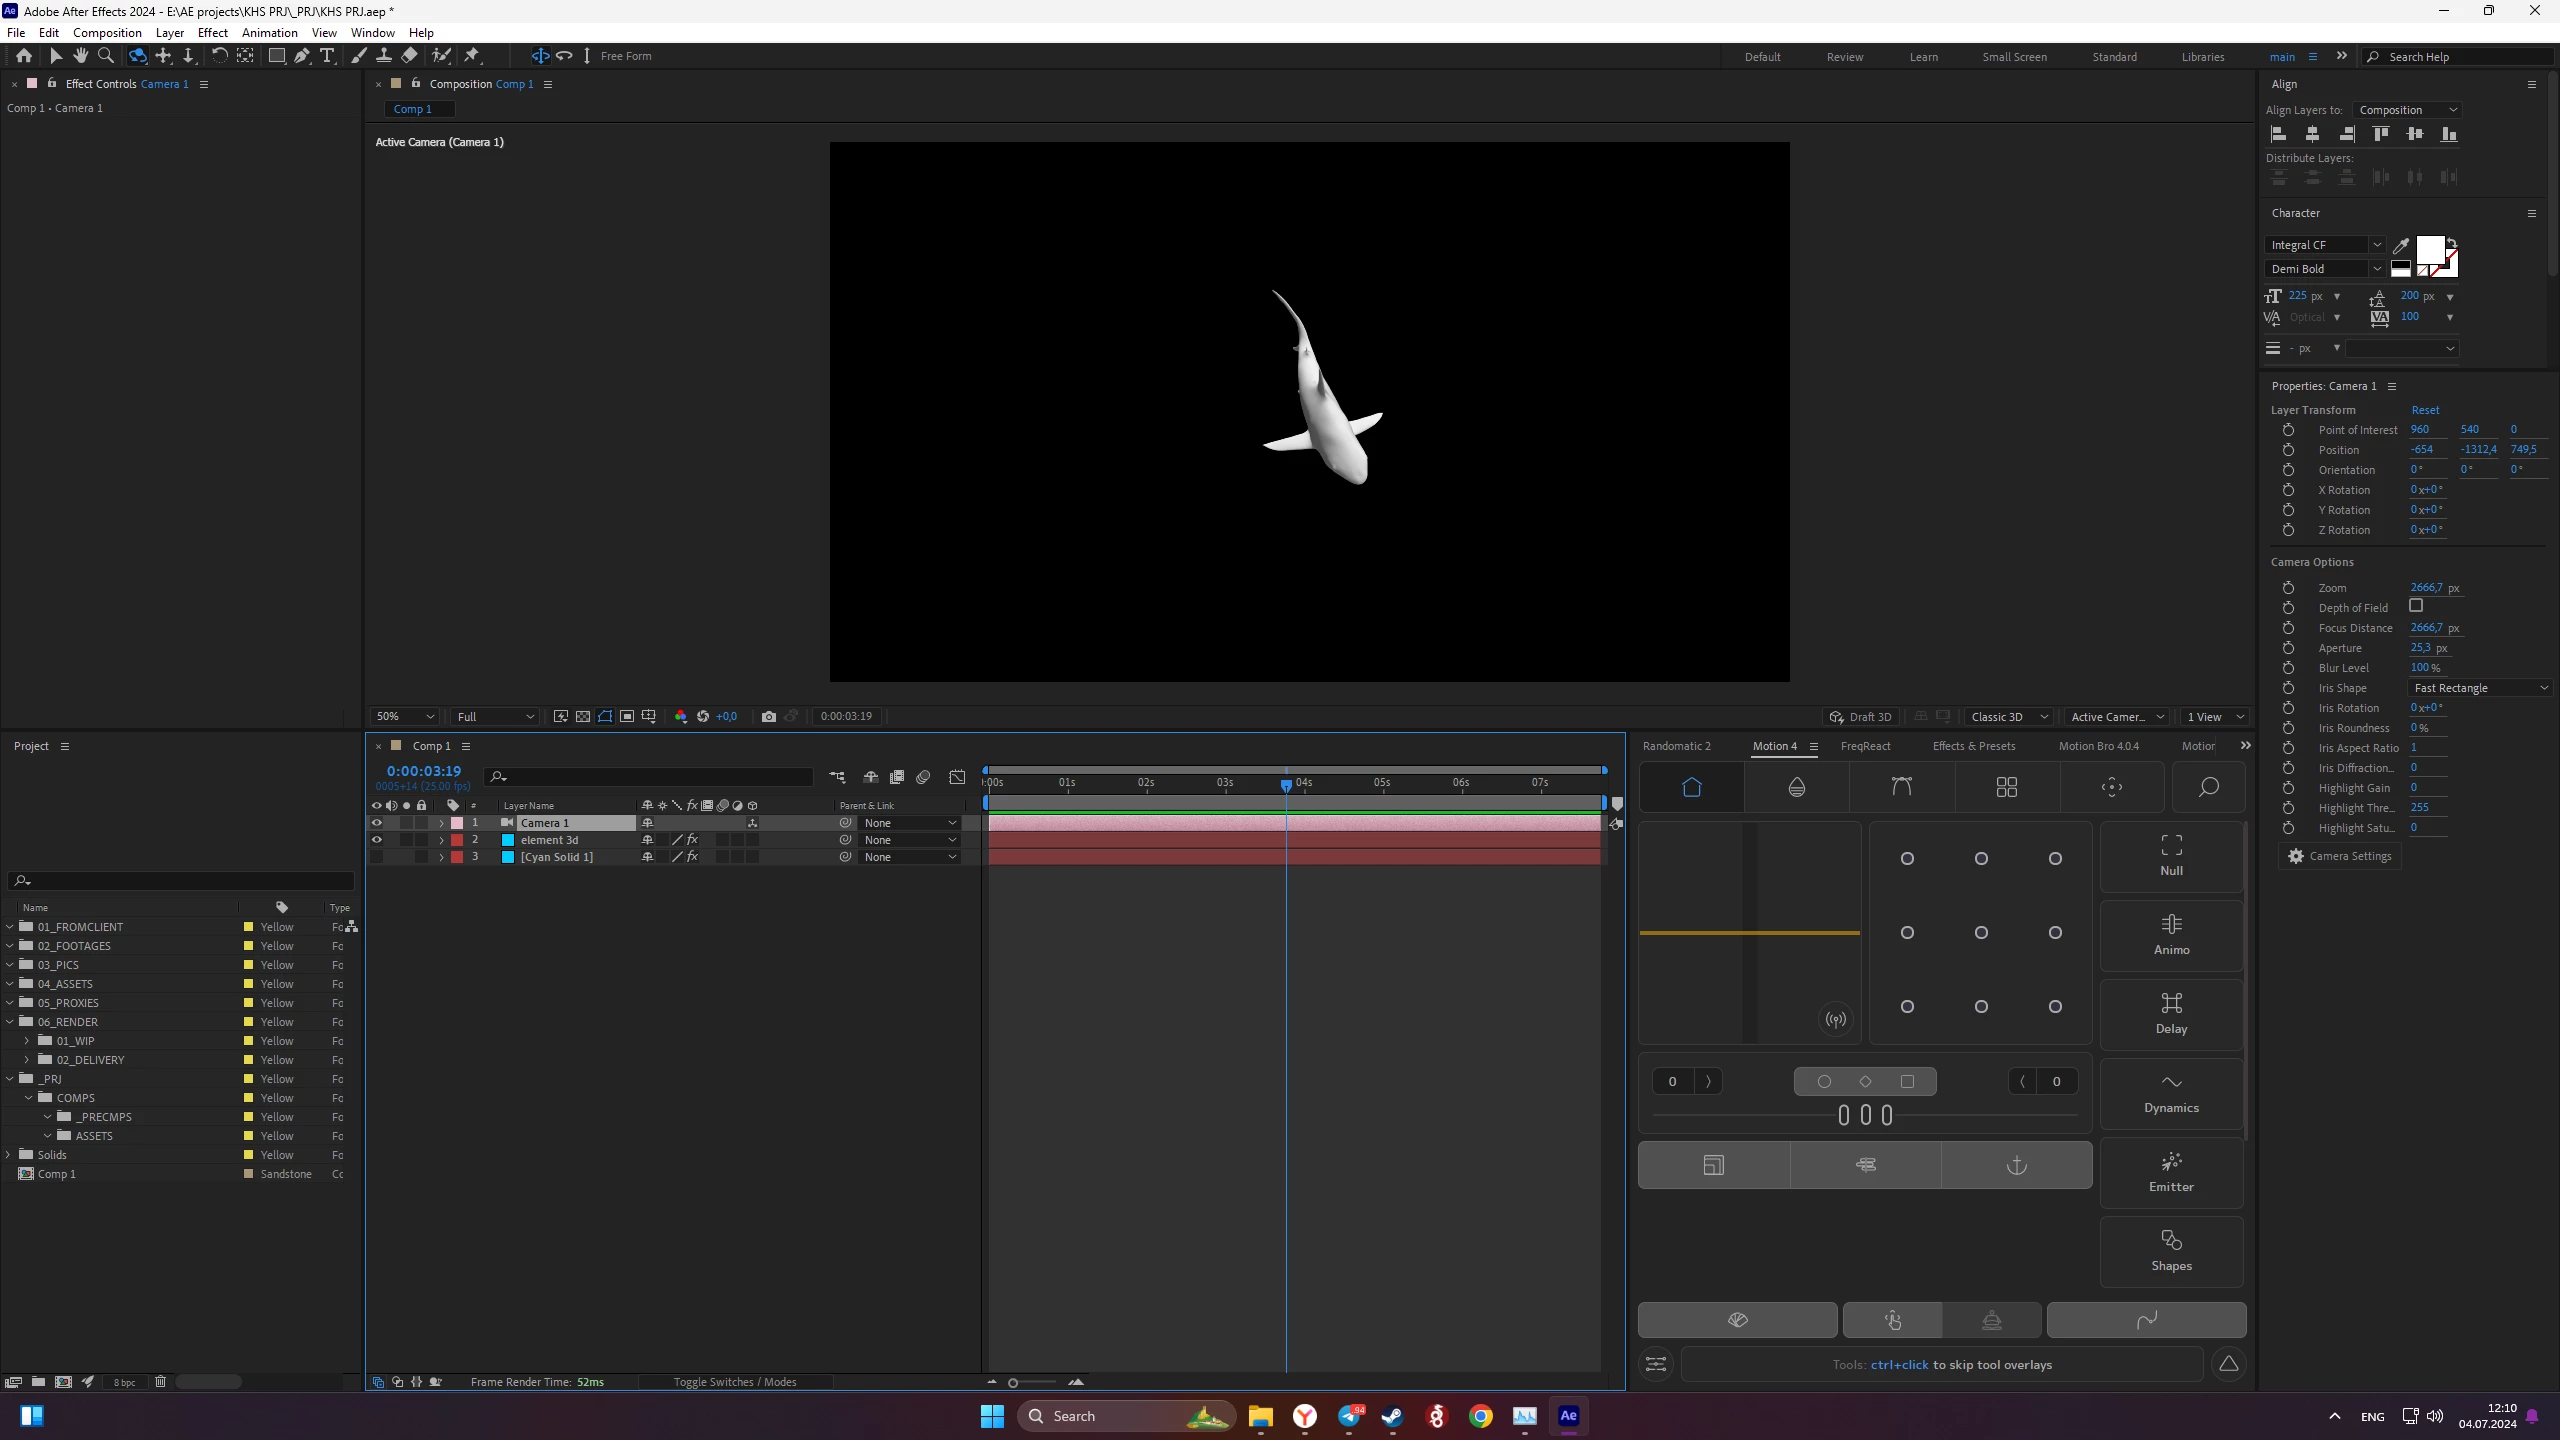Enable the Depth of Field checkbox
This screenshot has width=2560, height=1440.
[x=2416, y=606]
